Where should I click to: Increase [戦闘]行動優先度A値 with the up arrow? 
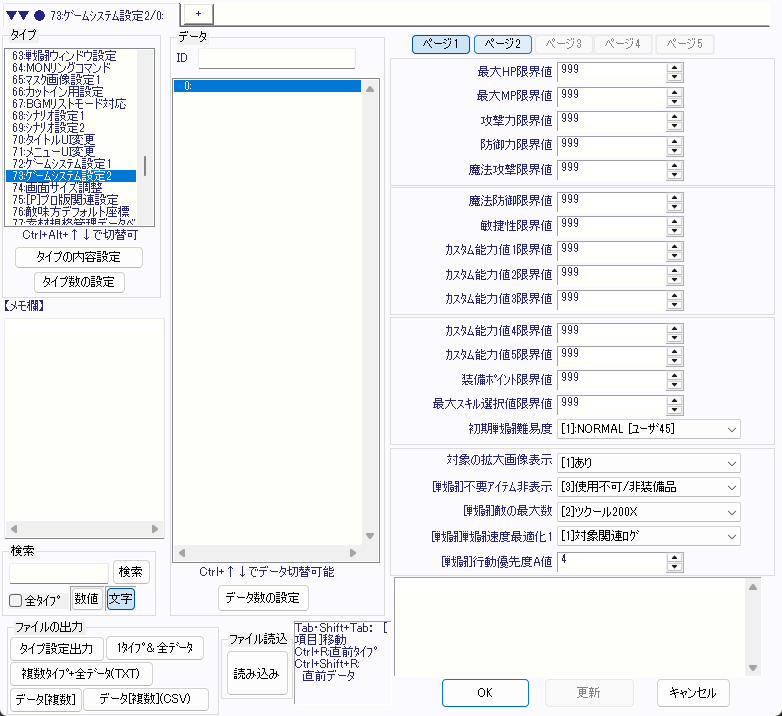pyautogui.click(x=674, y=556)
